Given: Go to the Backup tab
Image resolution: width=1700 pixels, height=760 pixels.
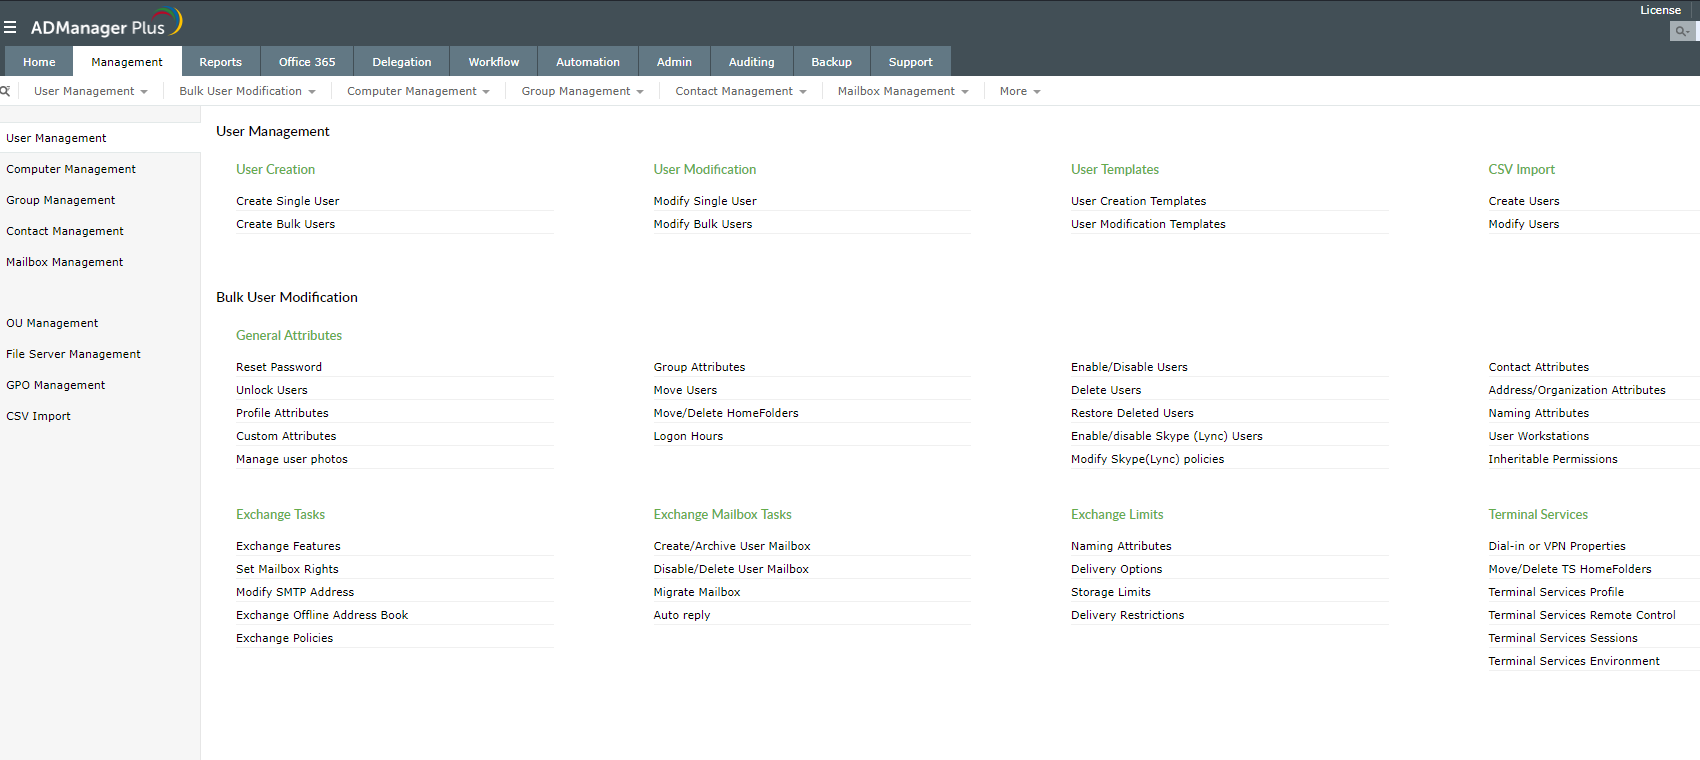Looking at the screenshot, I should (x=831, y=62).
